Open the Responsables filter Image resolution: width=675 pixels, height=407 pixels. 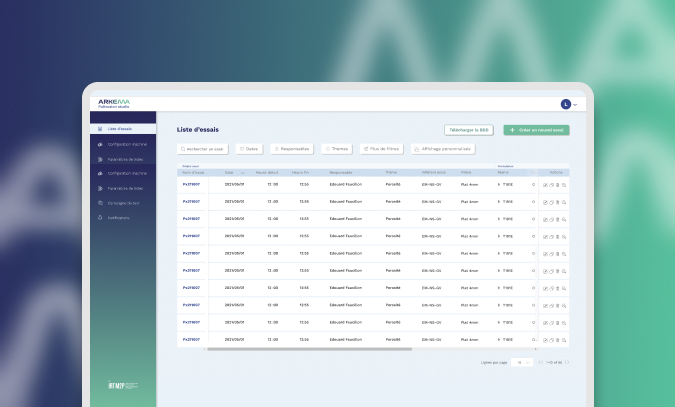293,149
